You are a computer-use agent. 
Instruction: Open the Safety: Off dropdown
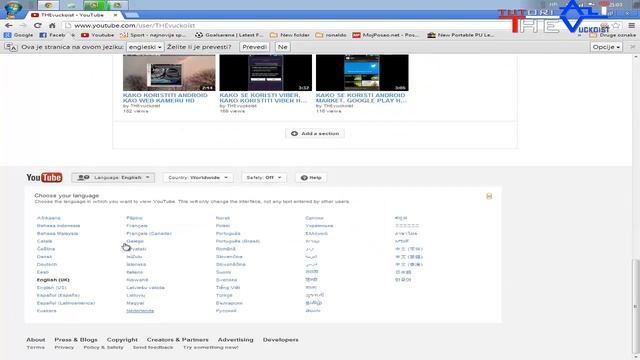(264, 178)
